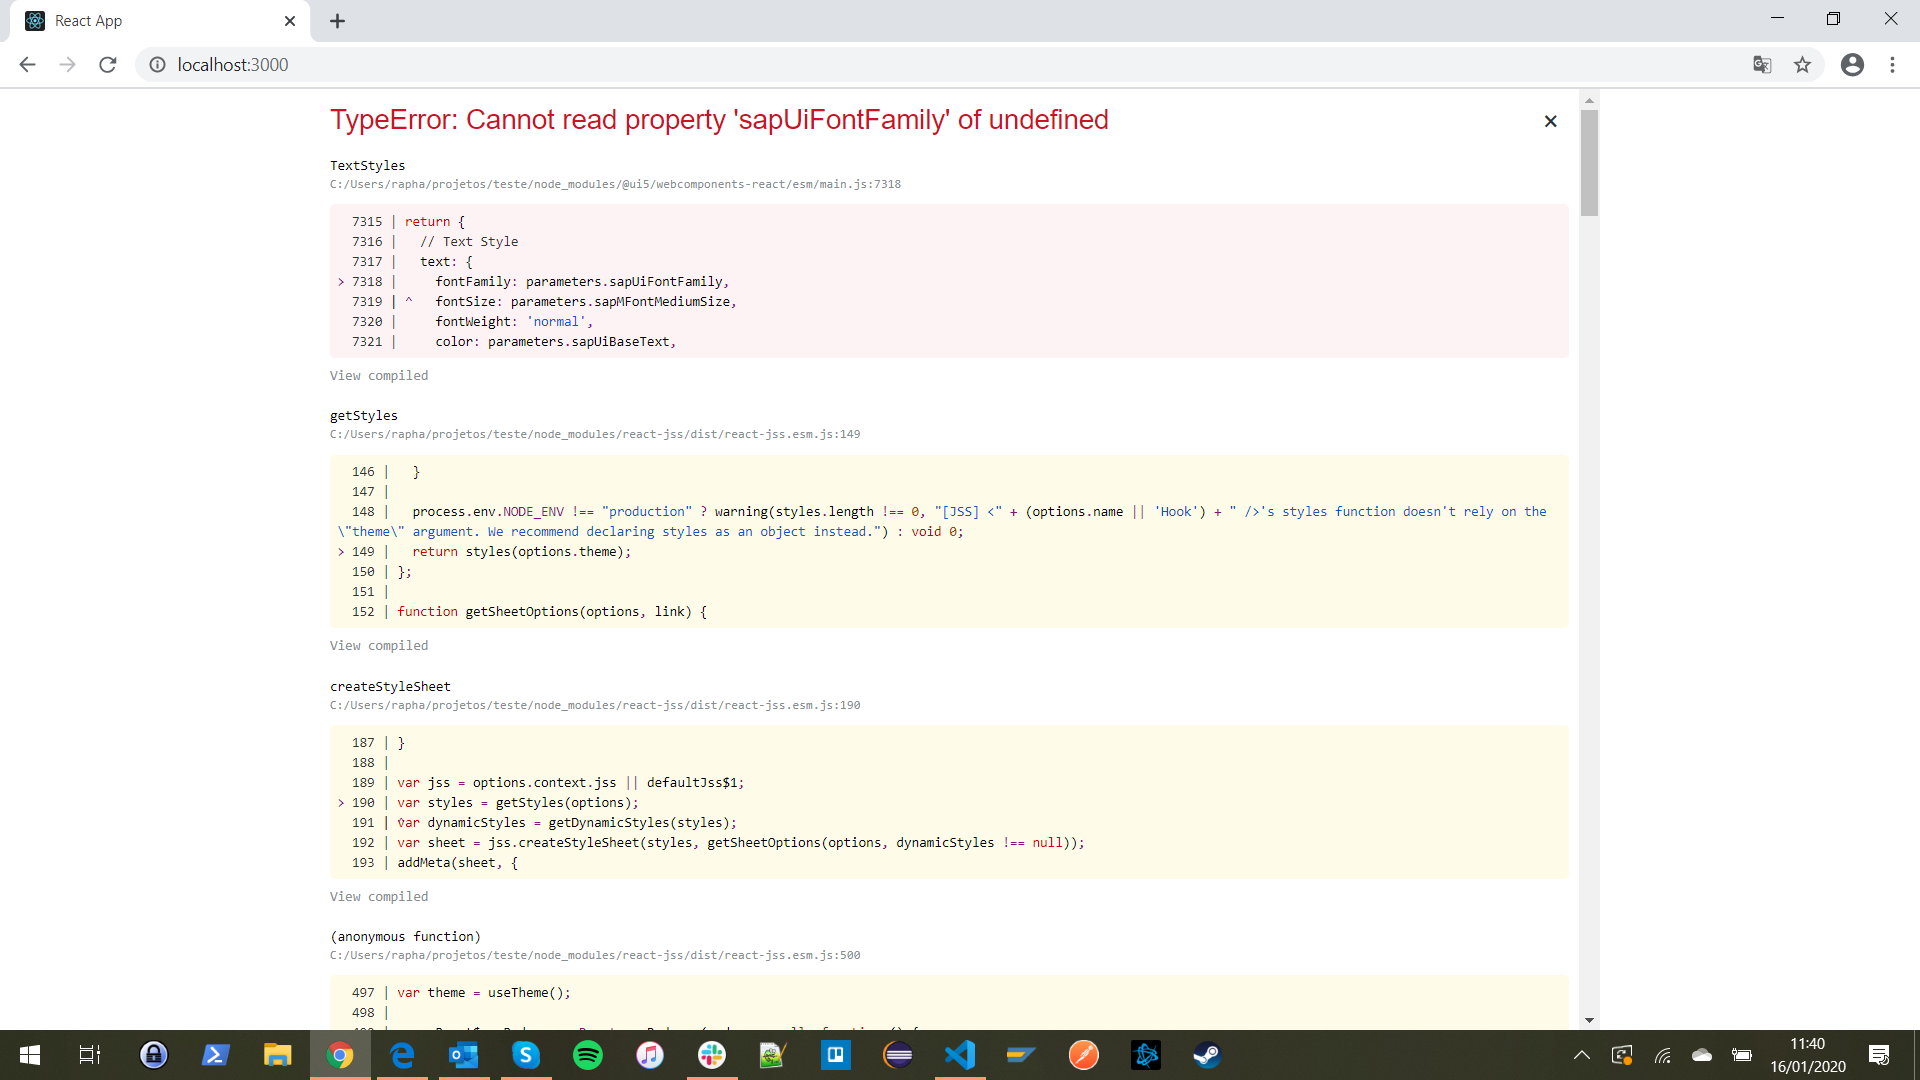1920x1080 pixels.
Task: Open Slack from the taskbar
Action: (x=712, y=1055)
